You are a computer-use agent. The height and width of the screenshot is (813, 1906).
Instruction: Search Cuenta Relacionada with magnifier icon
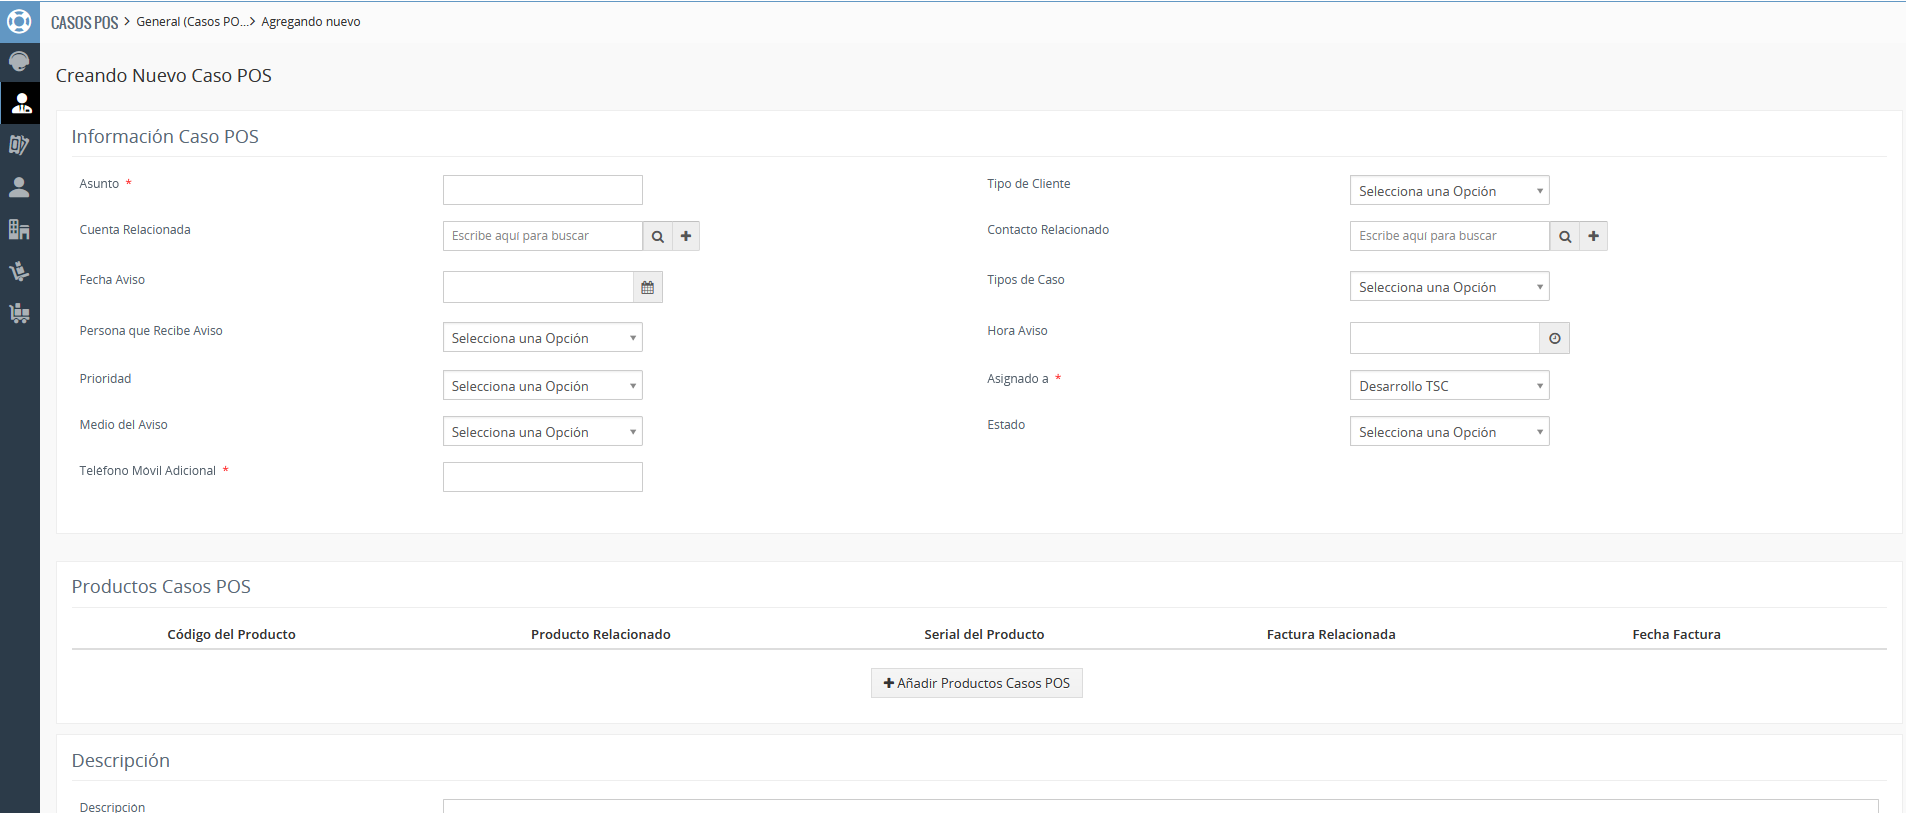(657, 236)
